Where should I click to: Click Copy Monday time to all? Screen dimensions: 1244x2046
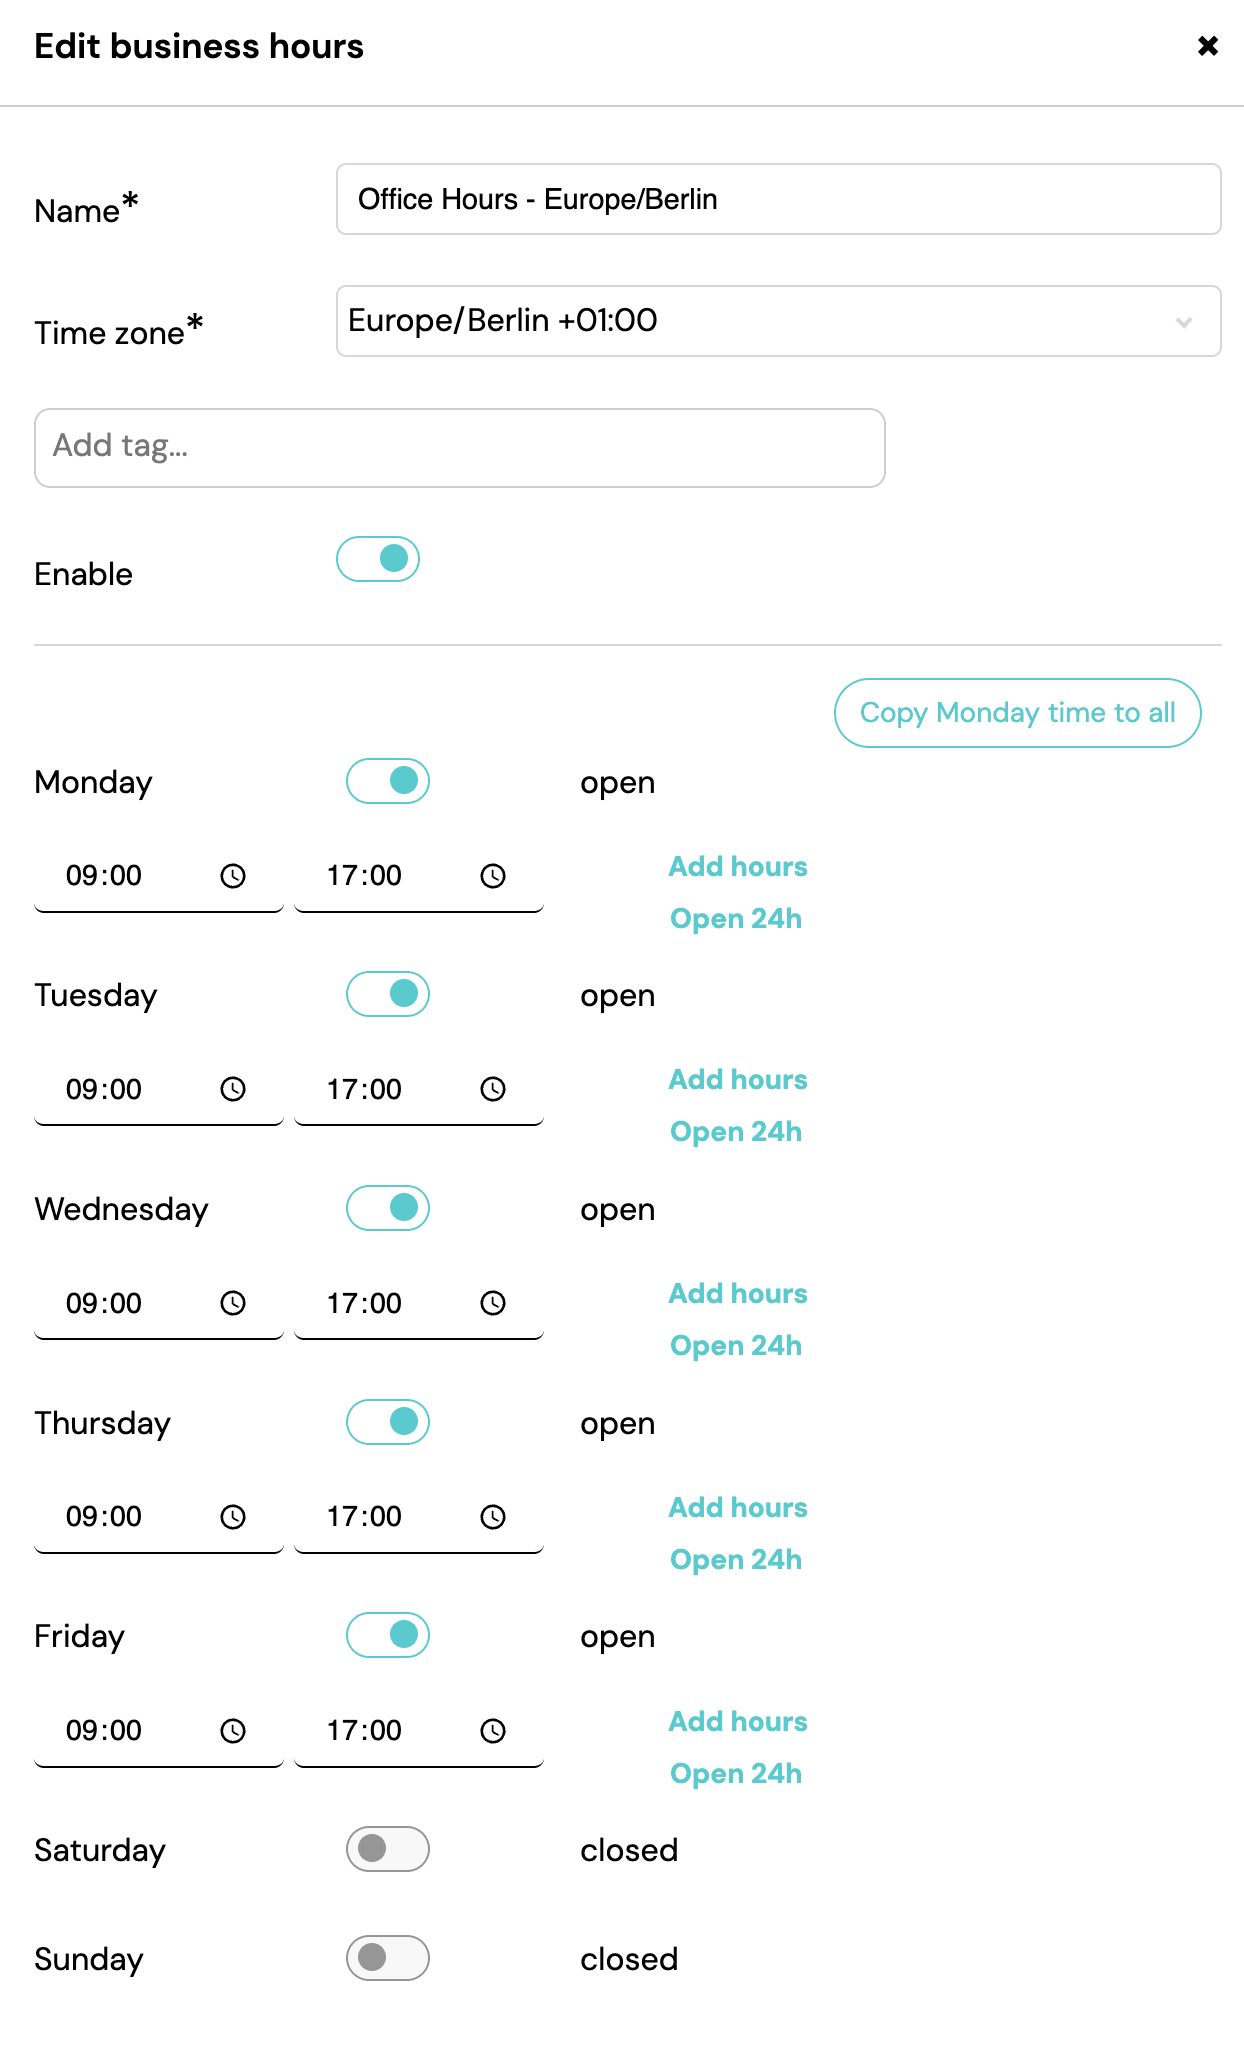(1018, 713)
